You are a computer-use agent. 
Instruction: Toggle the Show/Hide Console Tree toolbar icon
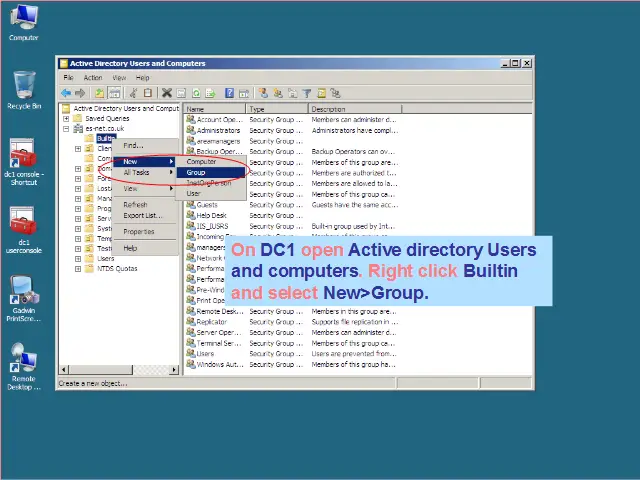114,93
